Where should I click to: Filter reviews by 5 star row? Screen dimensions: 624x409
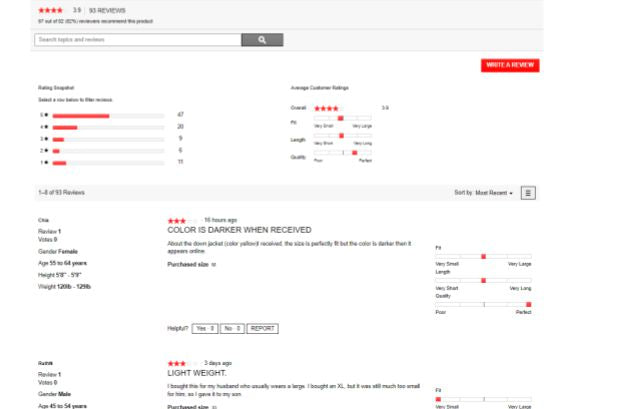point(108,116)
